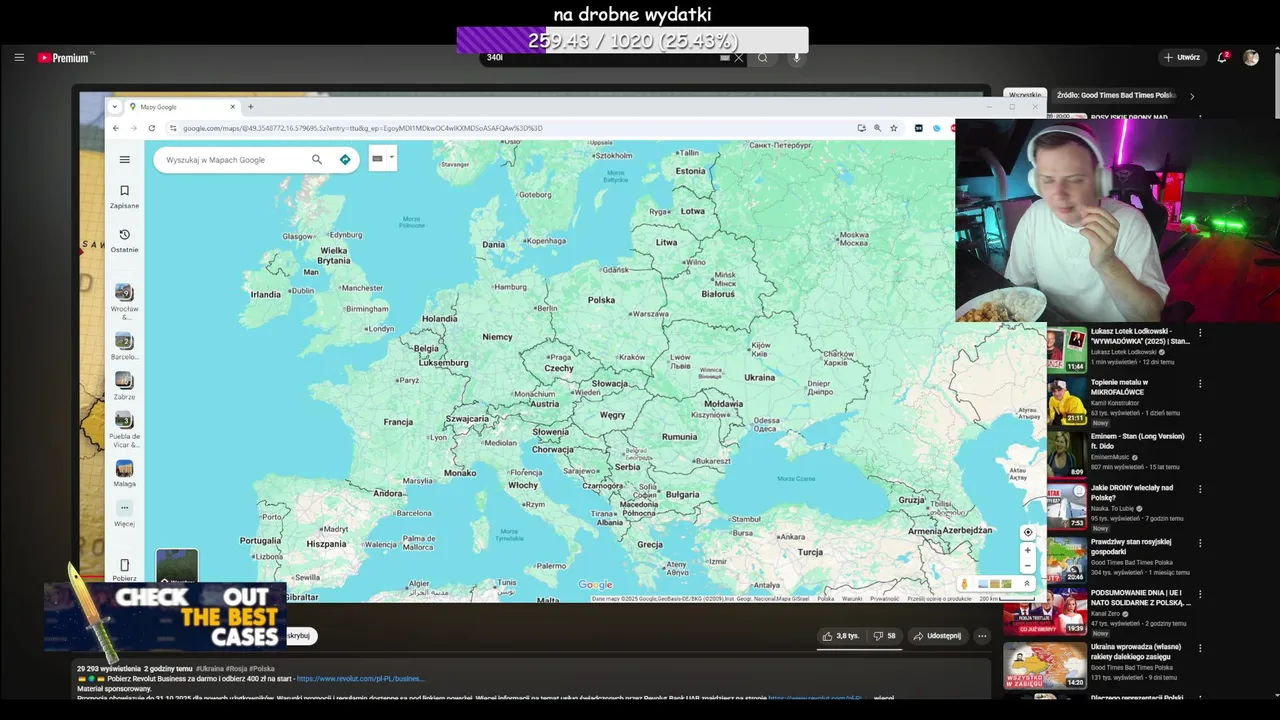Click the YouTube Premium logo
Image resolution: width=1280 pixels, height=720 pixels.
pyautogui.click(x=64, y=57)
